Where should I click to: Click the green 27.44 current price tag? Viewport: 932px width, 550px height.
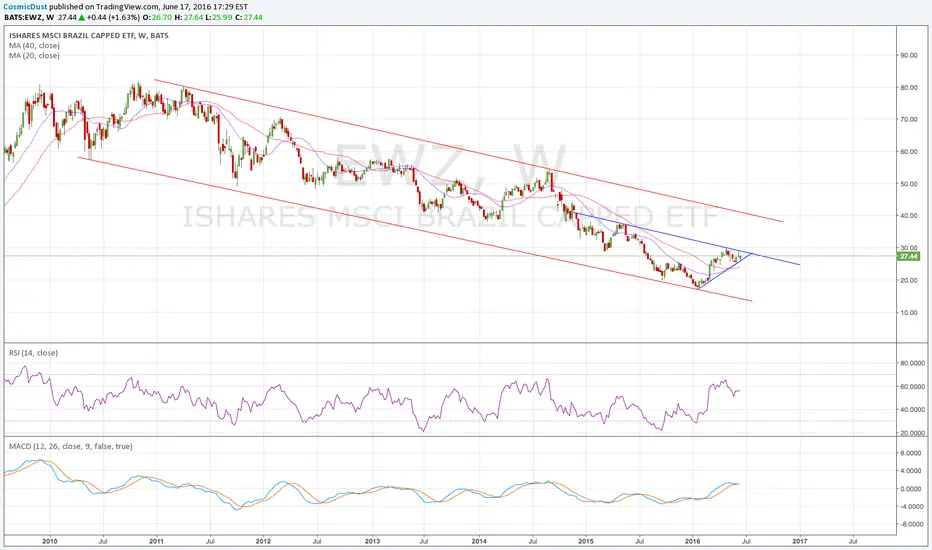coord(909,256)
